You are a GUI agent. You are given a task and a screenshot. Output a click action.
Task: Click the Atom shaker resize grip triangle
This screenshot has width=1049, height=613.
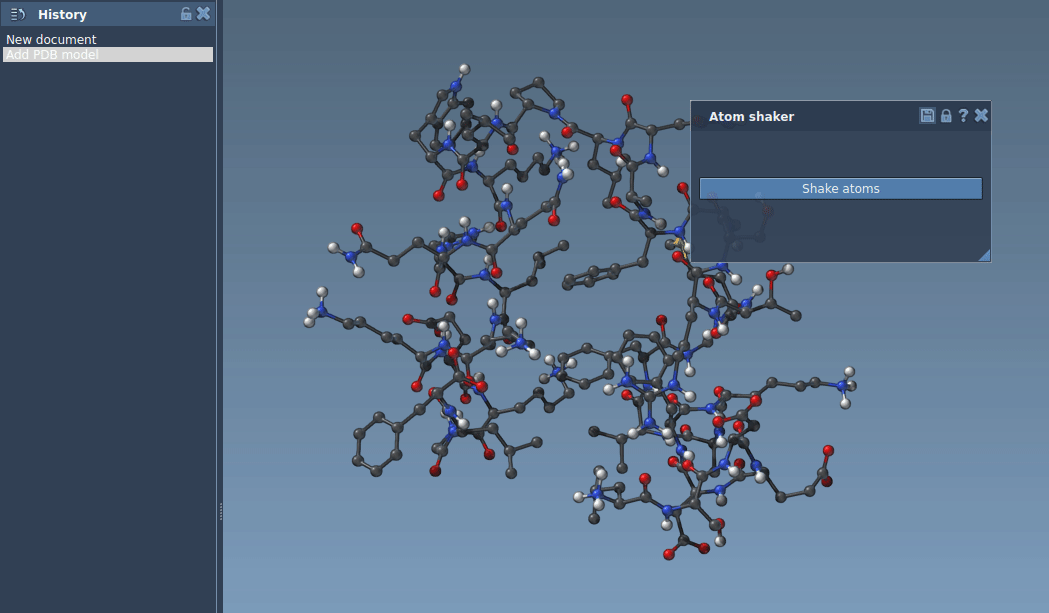(985, 255)
